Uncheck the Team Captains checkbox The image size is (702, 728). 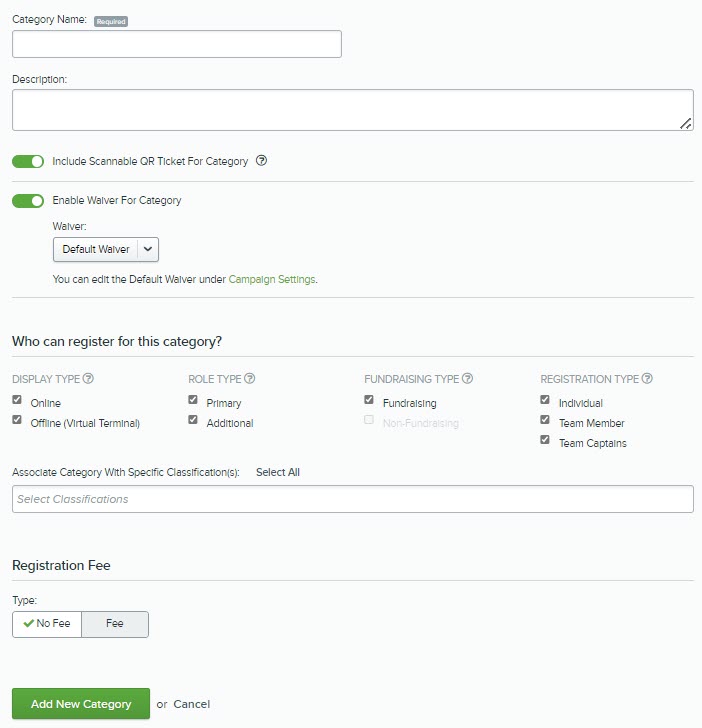click(545, 439)
